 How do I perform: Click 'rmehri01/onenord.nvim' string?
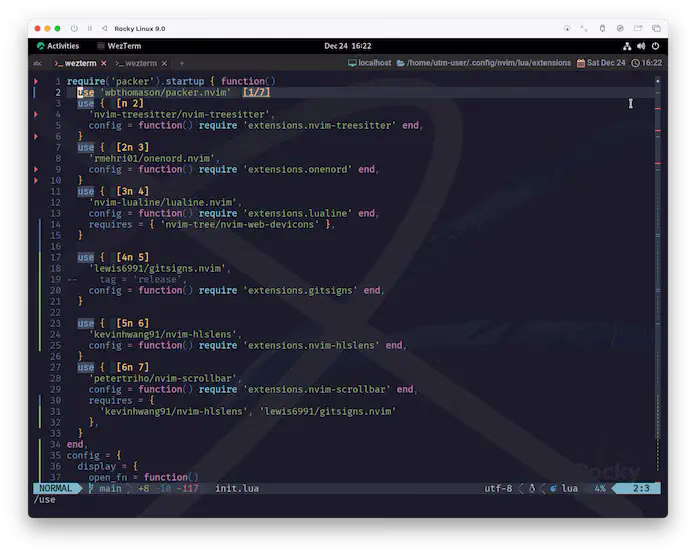[x=152, y=159]
